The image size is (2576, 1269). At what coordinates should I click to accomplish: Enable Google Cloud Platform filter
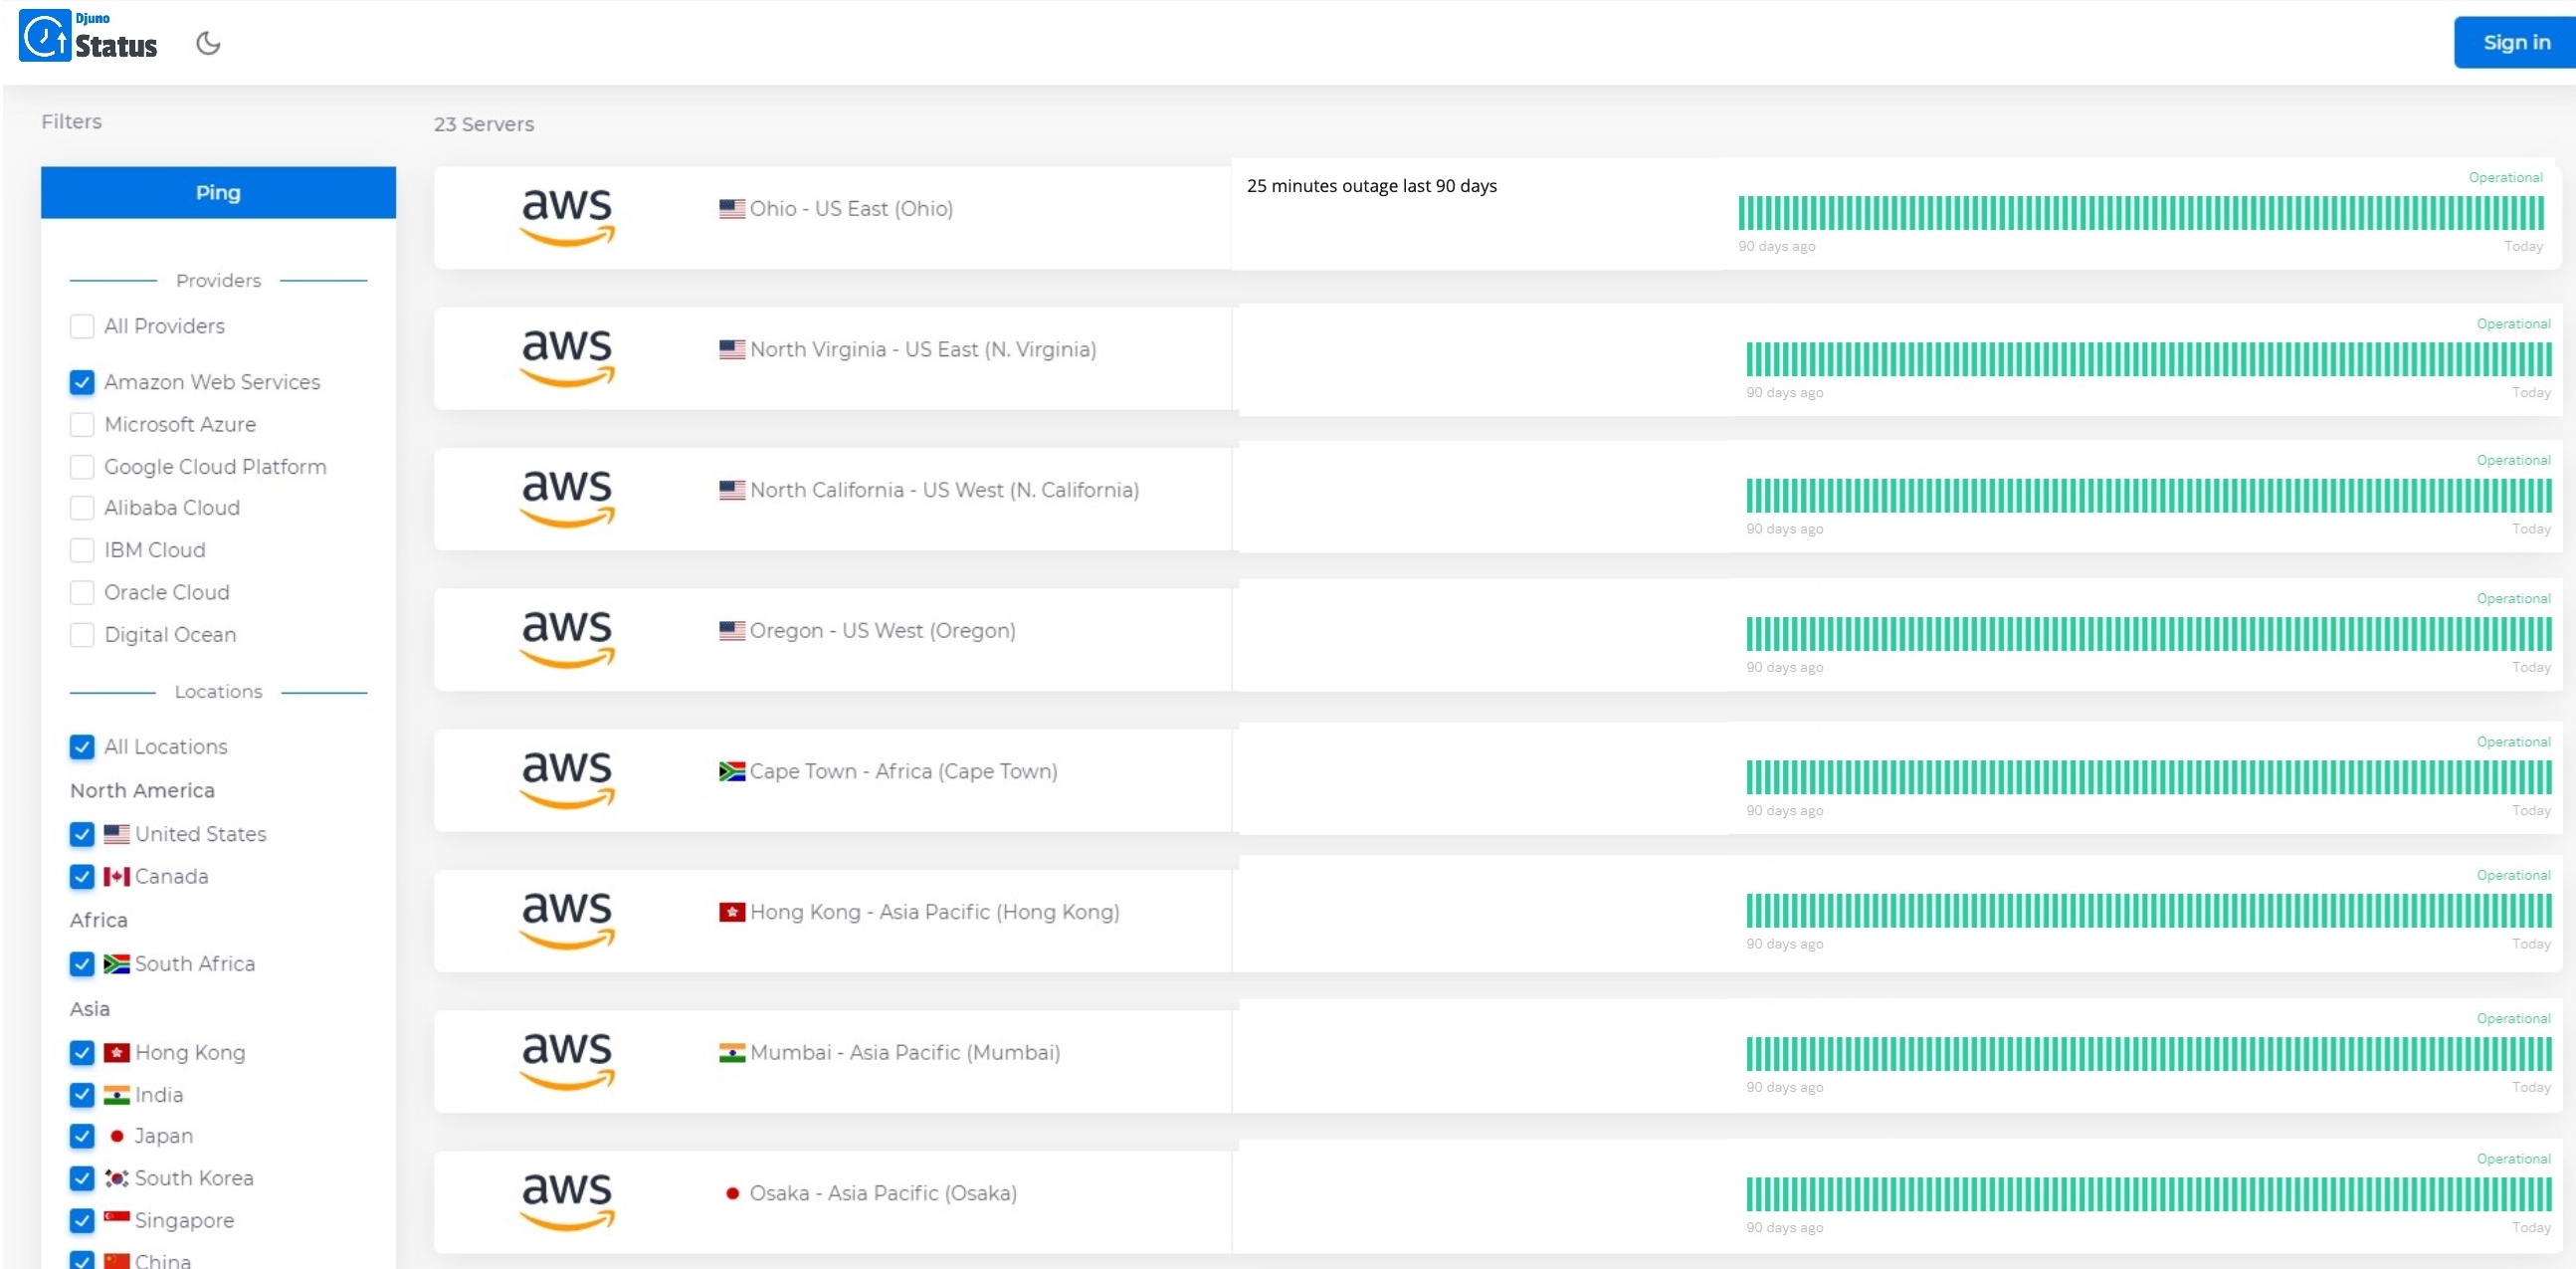(x=82, y=467)
